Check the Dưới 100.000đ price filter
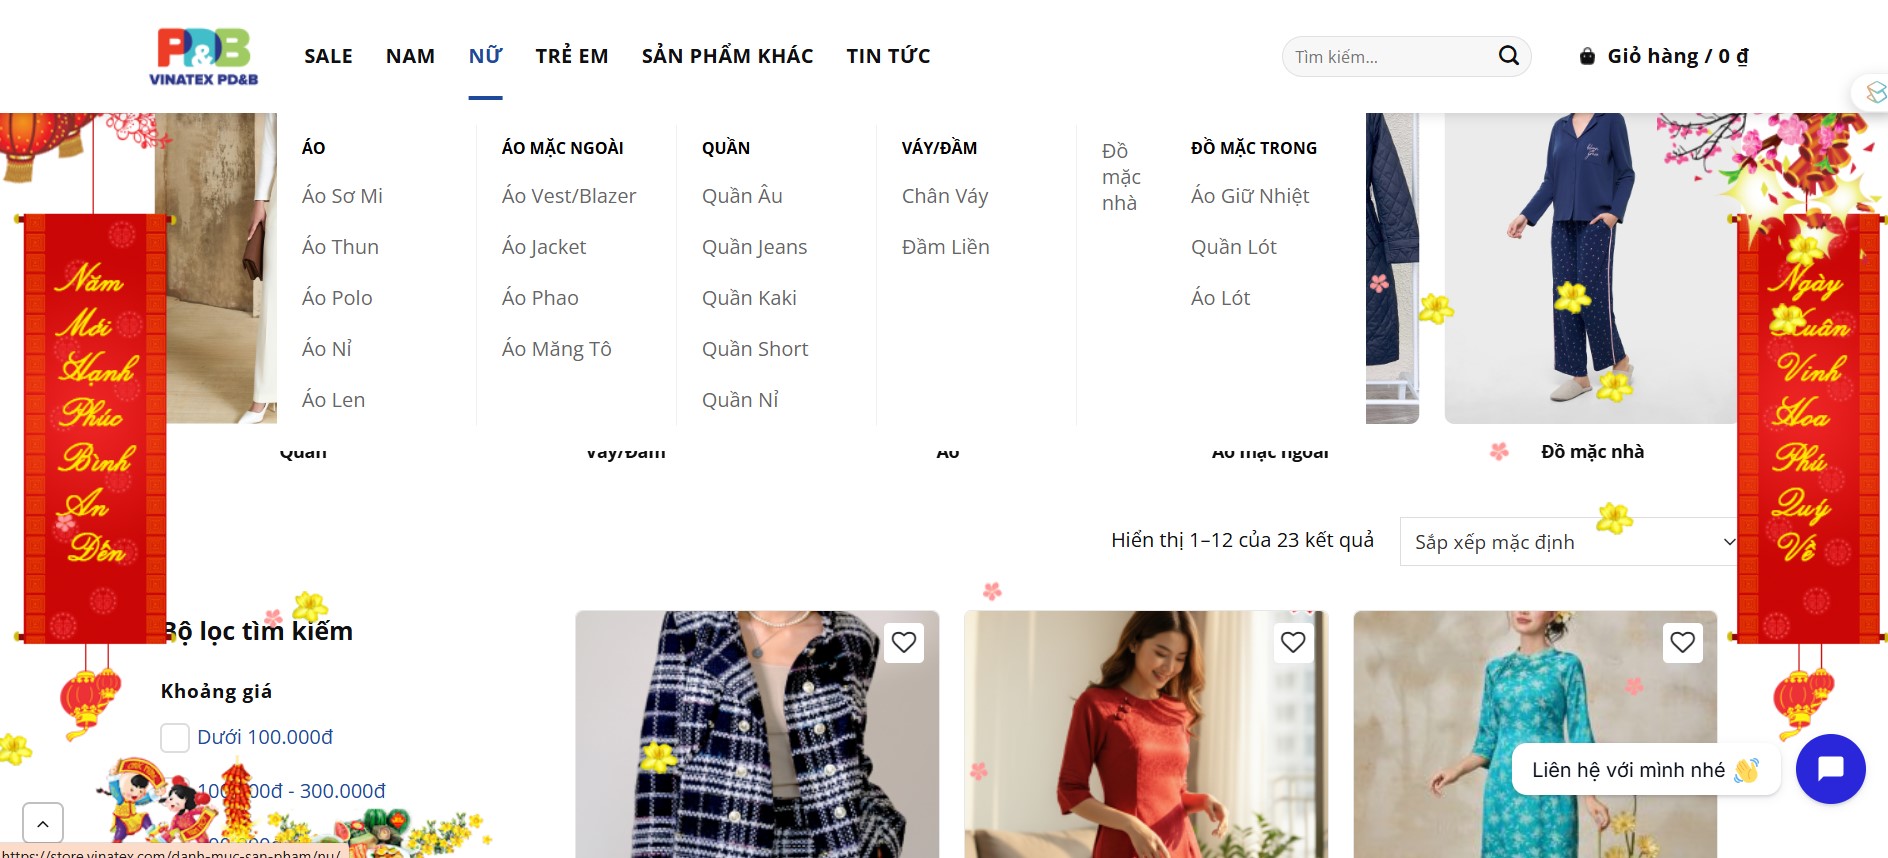The height and width of the screenshot is (858, 1888). pyautogui.click(x=175, y=738)
